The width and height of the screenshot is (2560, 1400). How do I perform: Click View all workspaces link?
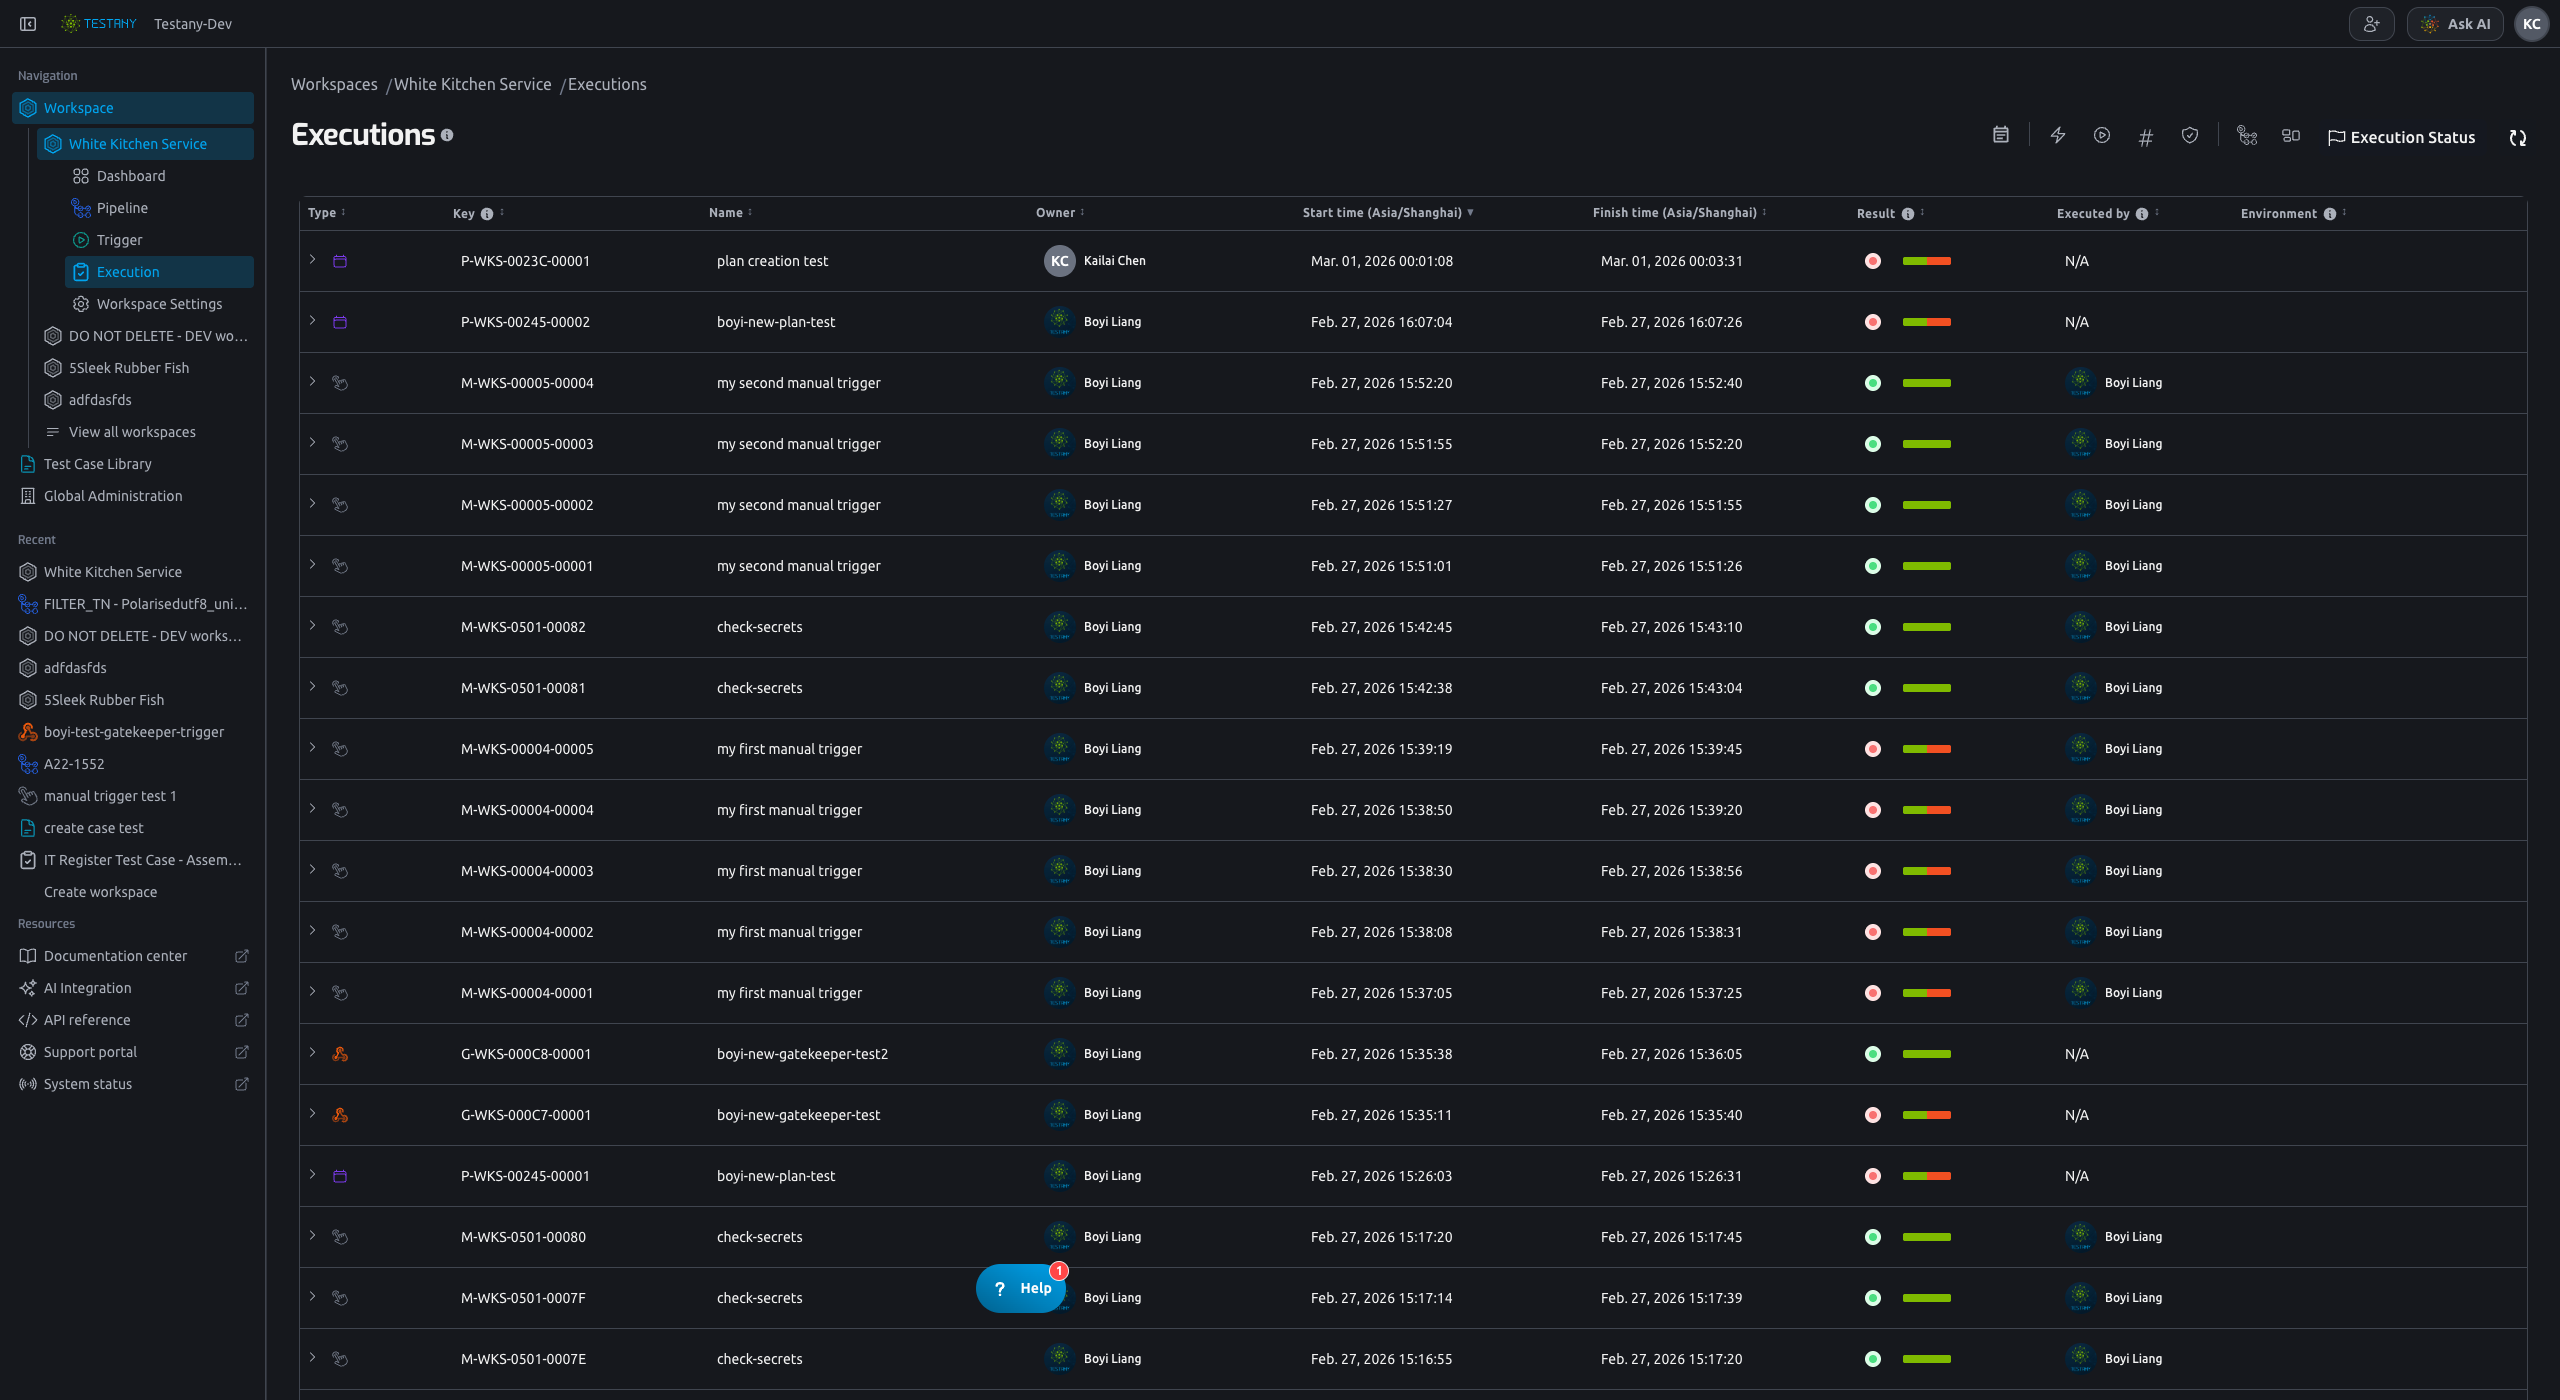point(132,432)
